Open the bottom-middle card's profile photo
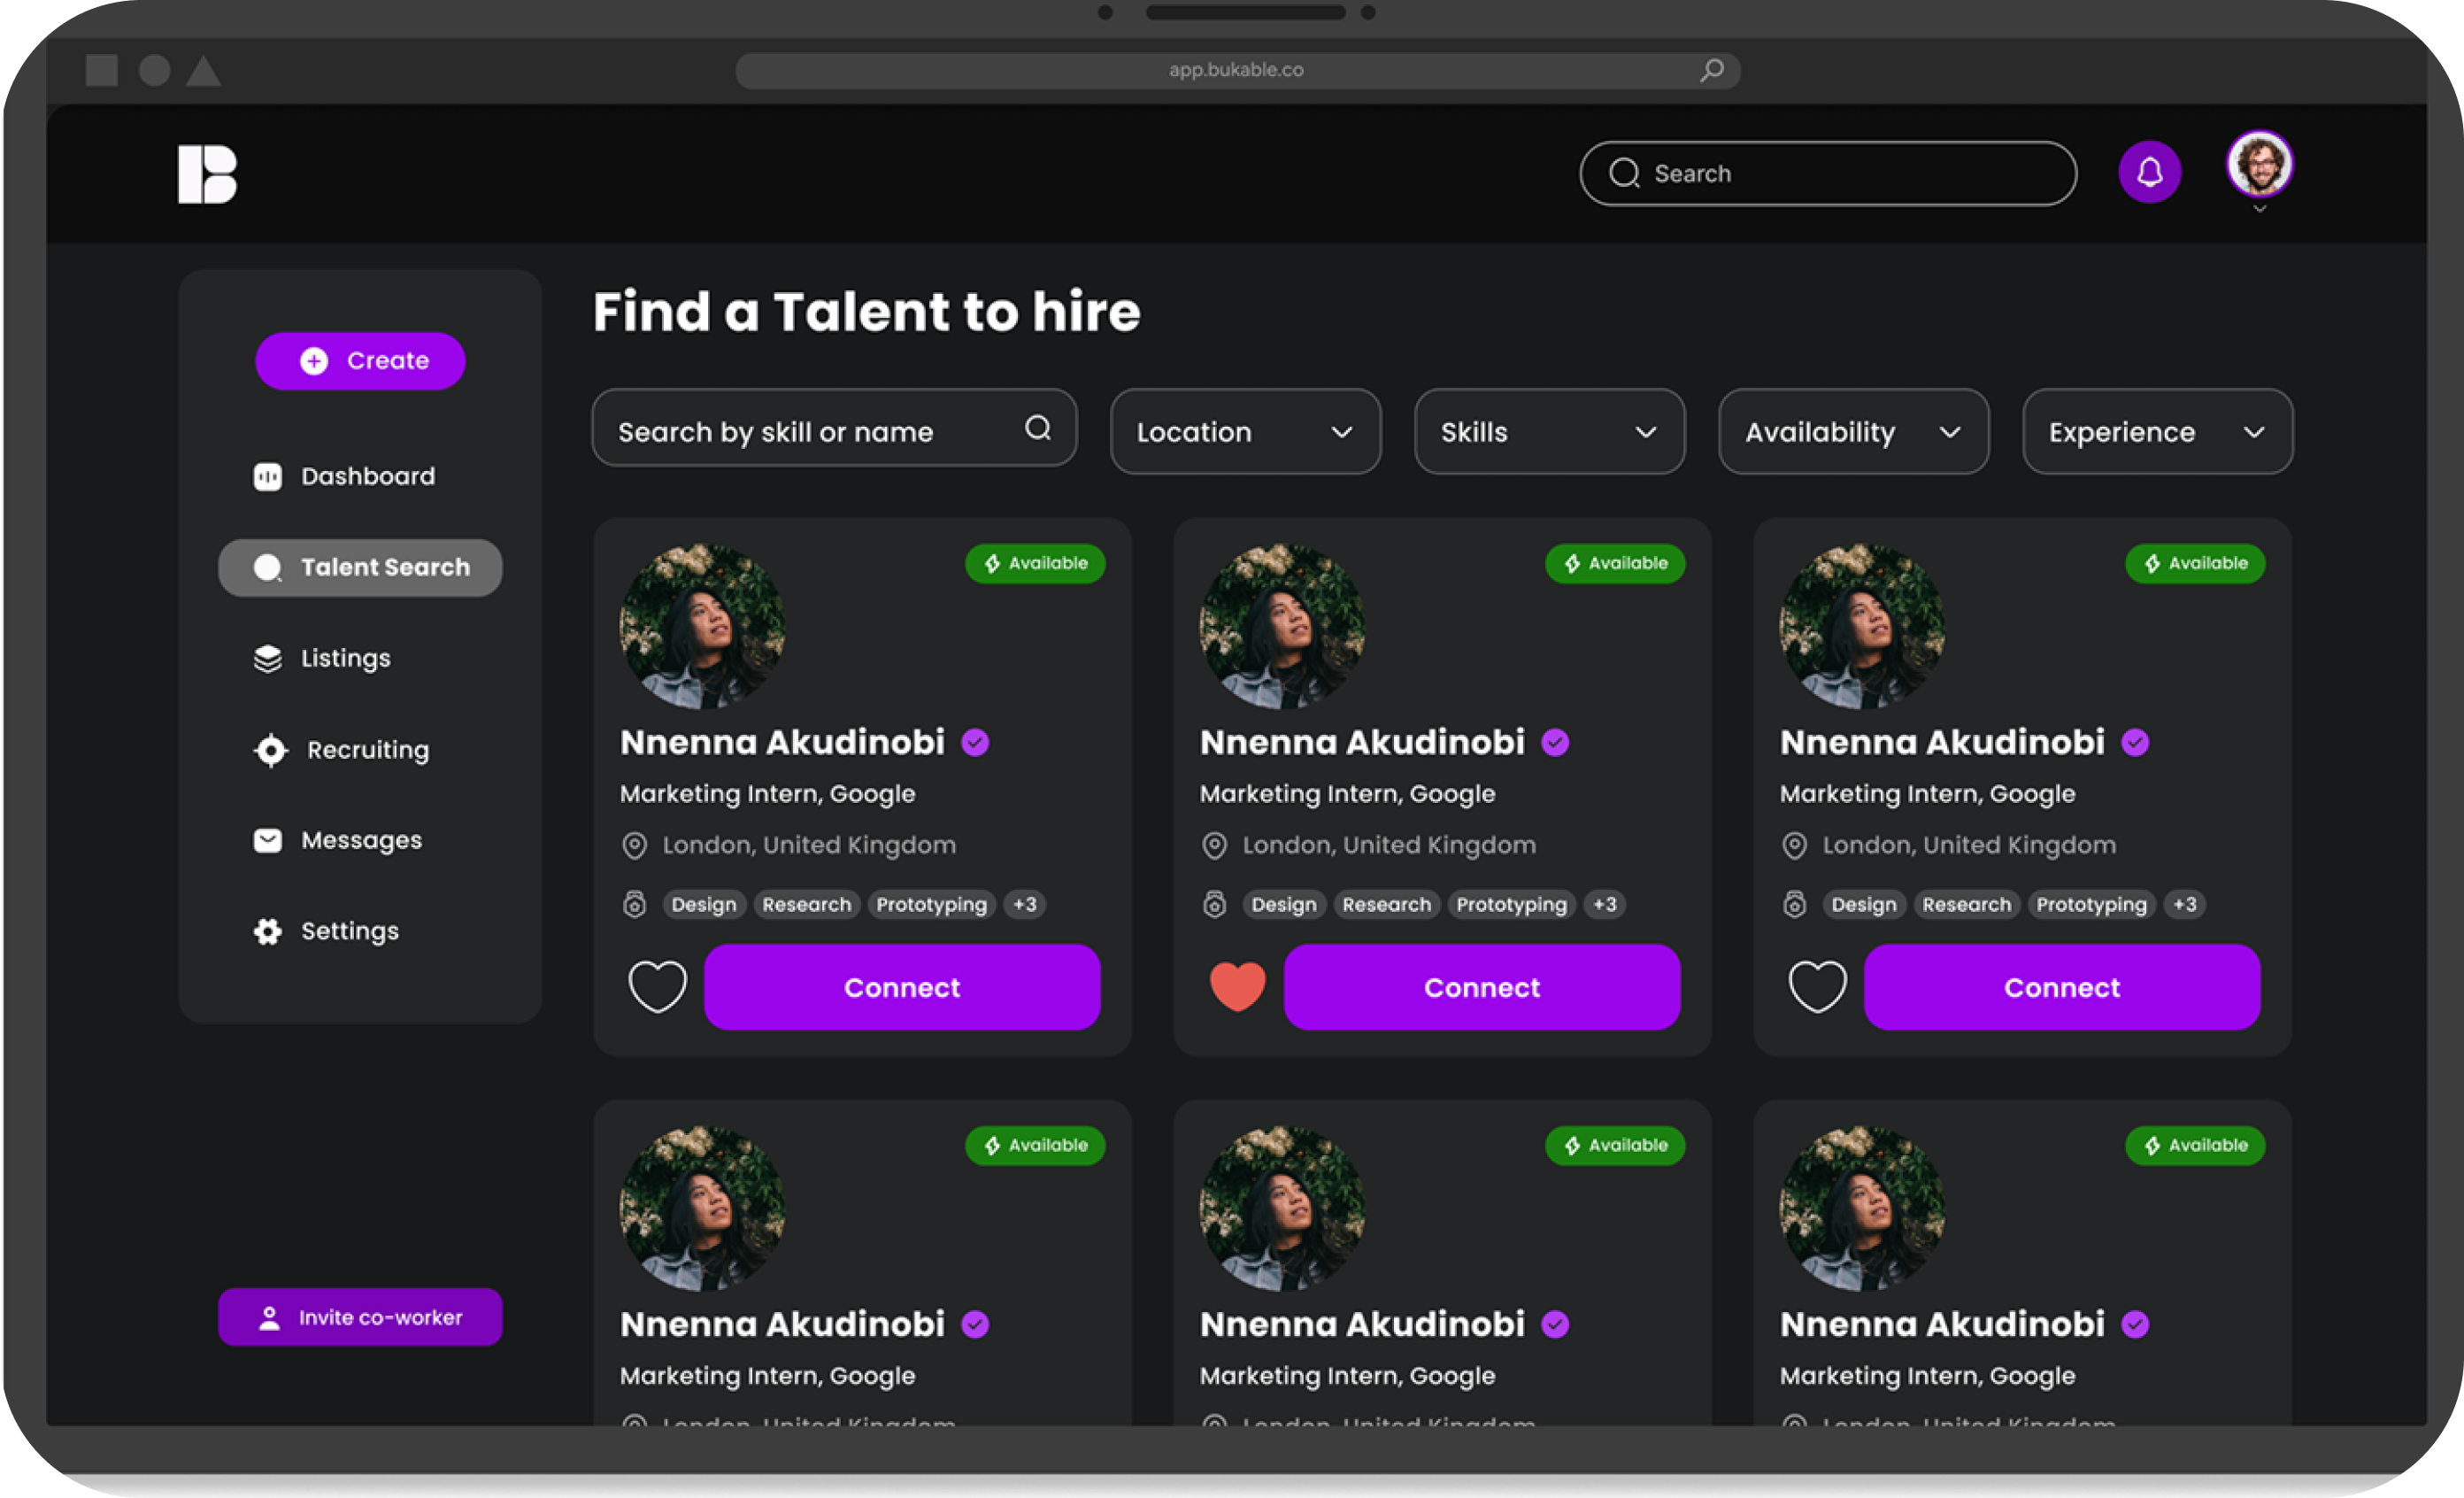The image size is (2464, 1498). 1282,1209
